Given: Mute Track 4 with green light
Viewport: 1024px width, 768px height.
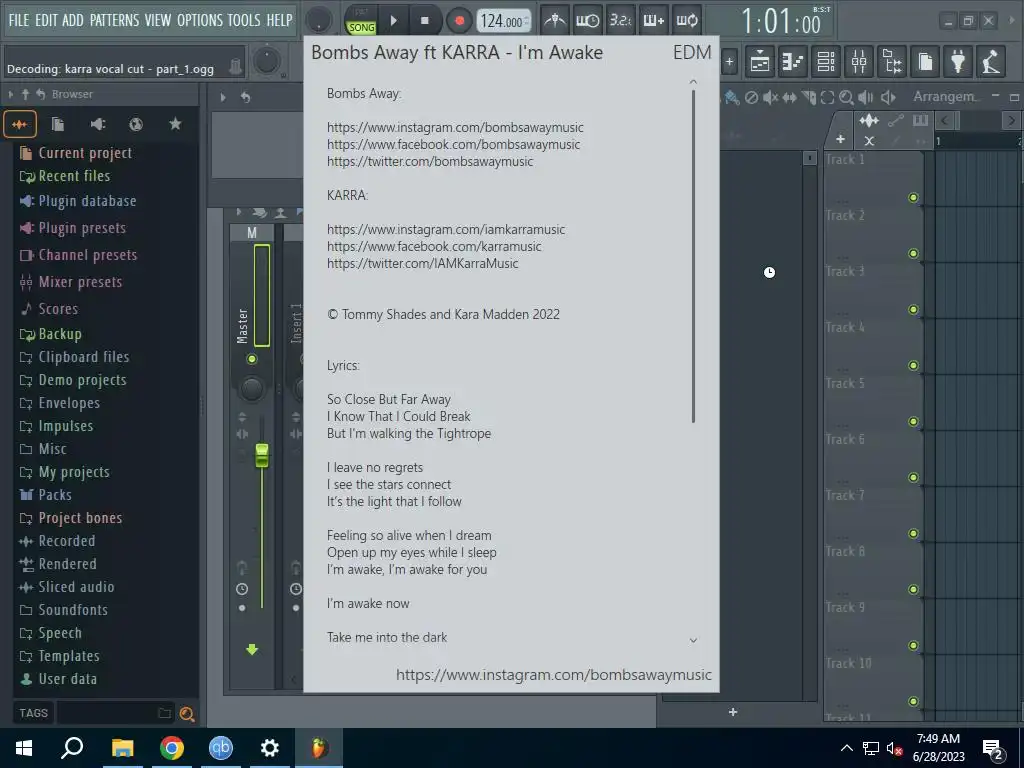Looking at the screenshot, I should click(914, 366).
